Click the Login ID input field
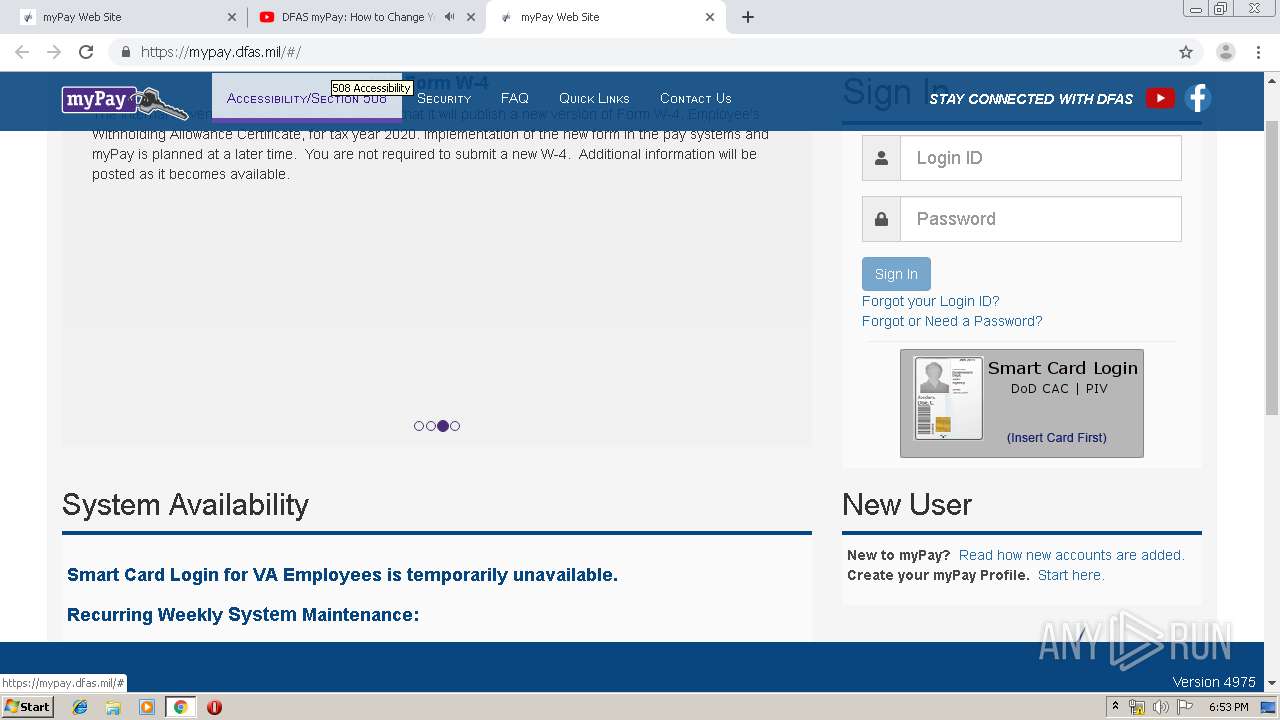Viewport: 1280px width, 720px height. [x=1041, y=158]
